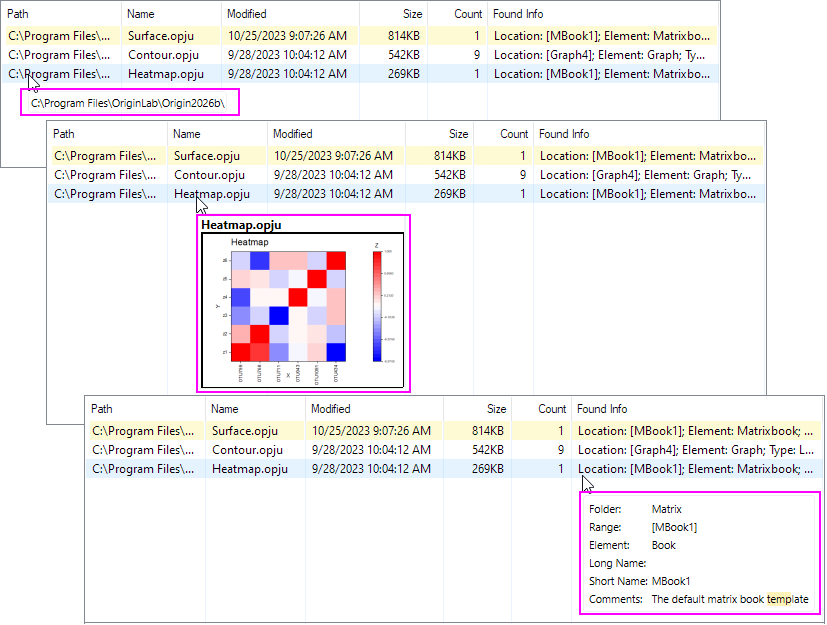Click Heatmap.opju found info in bottom panel
This screenshot has height=625, width=827.
click(x=695, y=468)
